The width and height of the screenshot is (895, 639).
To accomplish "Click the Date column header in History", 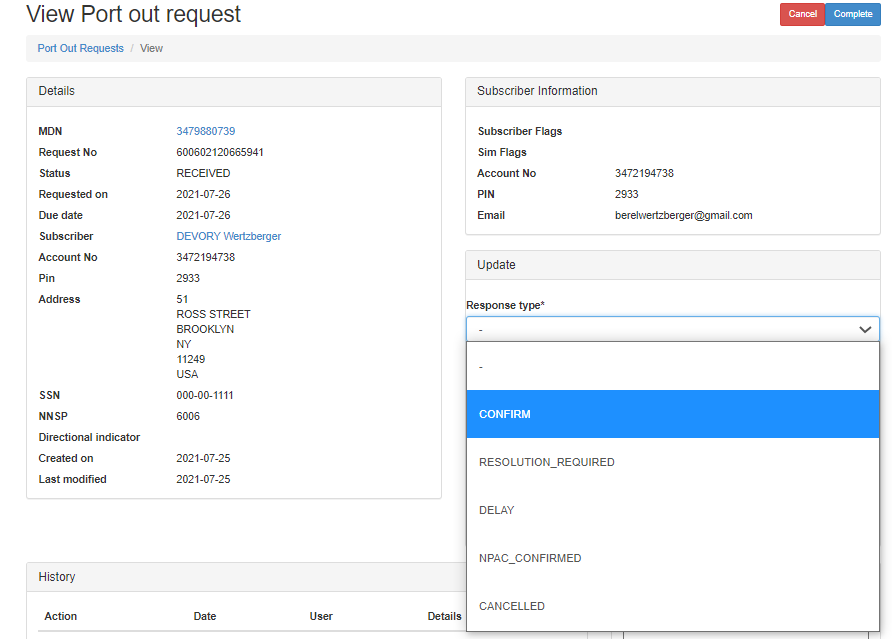I will point(204,616).
